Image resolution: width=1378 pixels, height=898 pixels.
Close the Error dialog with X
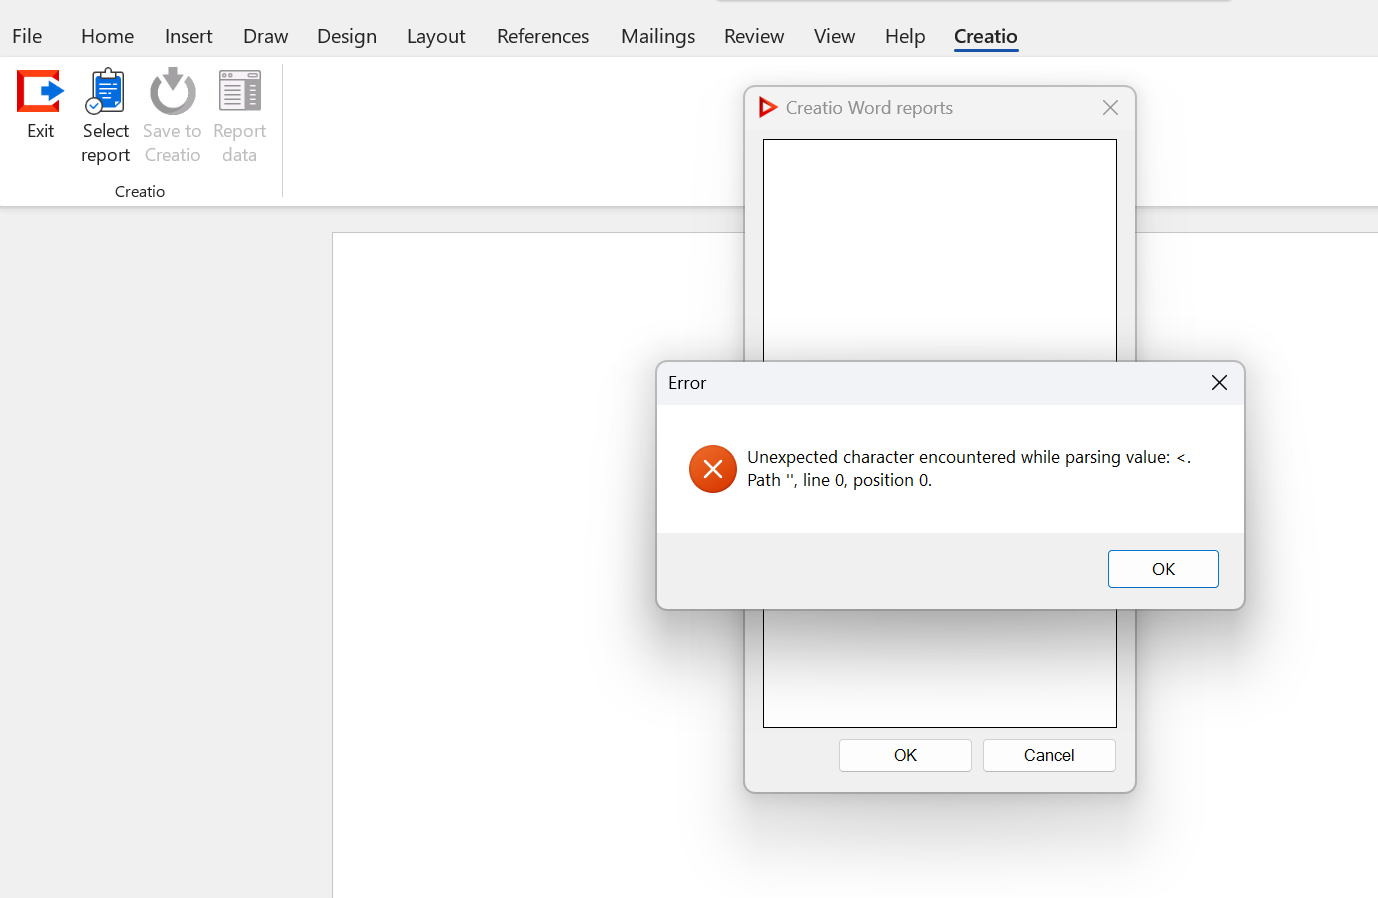point(1219,383)
